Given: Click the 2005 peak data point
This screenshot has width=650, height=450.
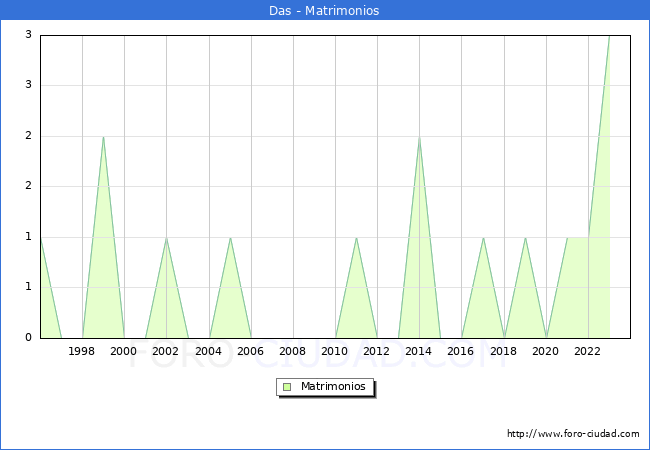Looking at the screenshot, I should tap(230, 238).
